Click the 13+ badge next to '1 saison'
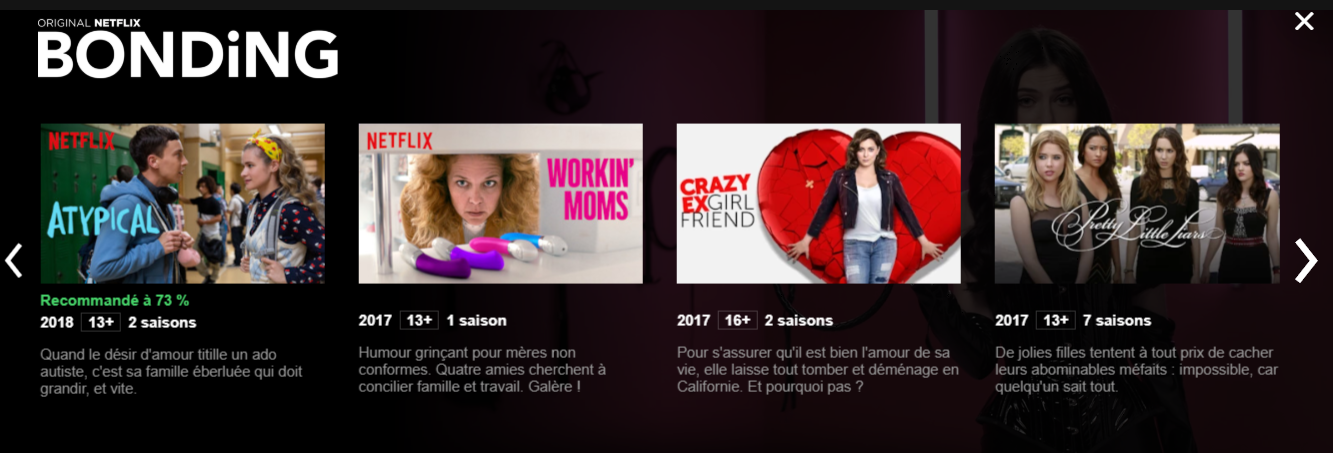 click(x=419, y=320)
